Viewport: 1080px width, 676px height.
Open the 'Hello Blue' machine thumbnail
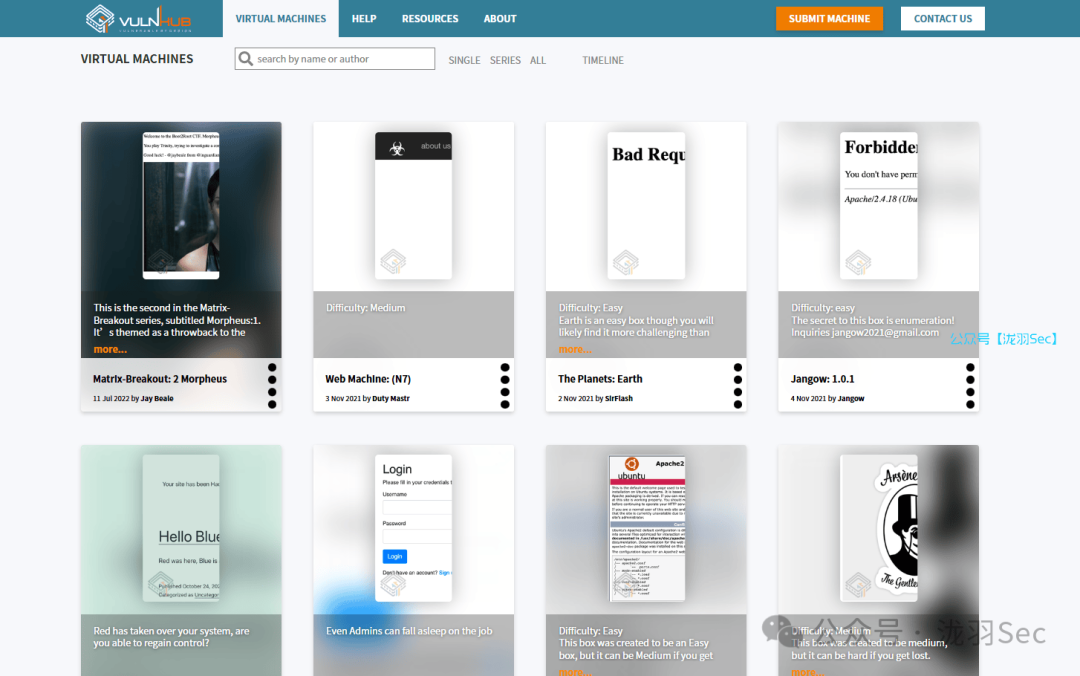181,528
